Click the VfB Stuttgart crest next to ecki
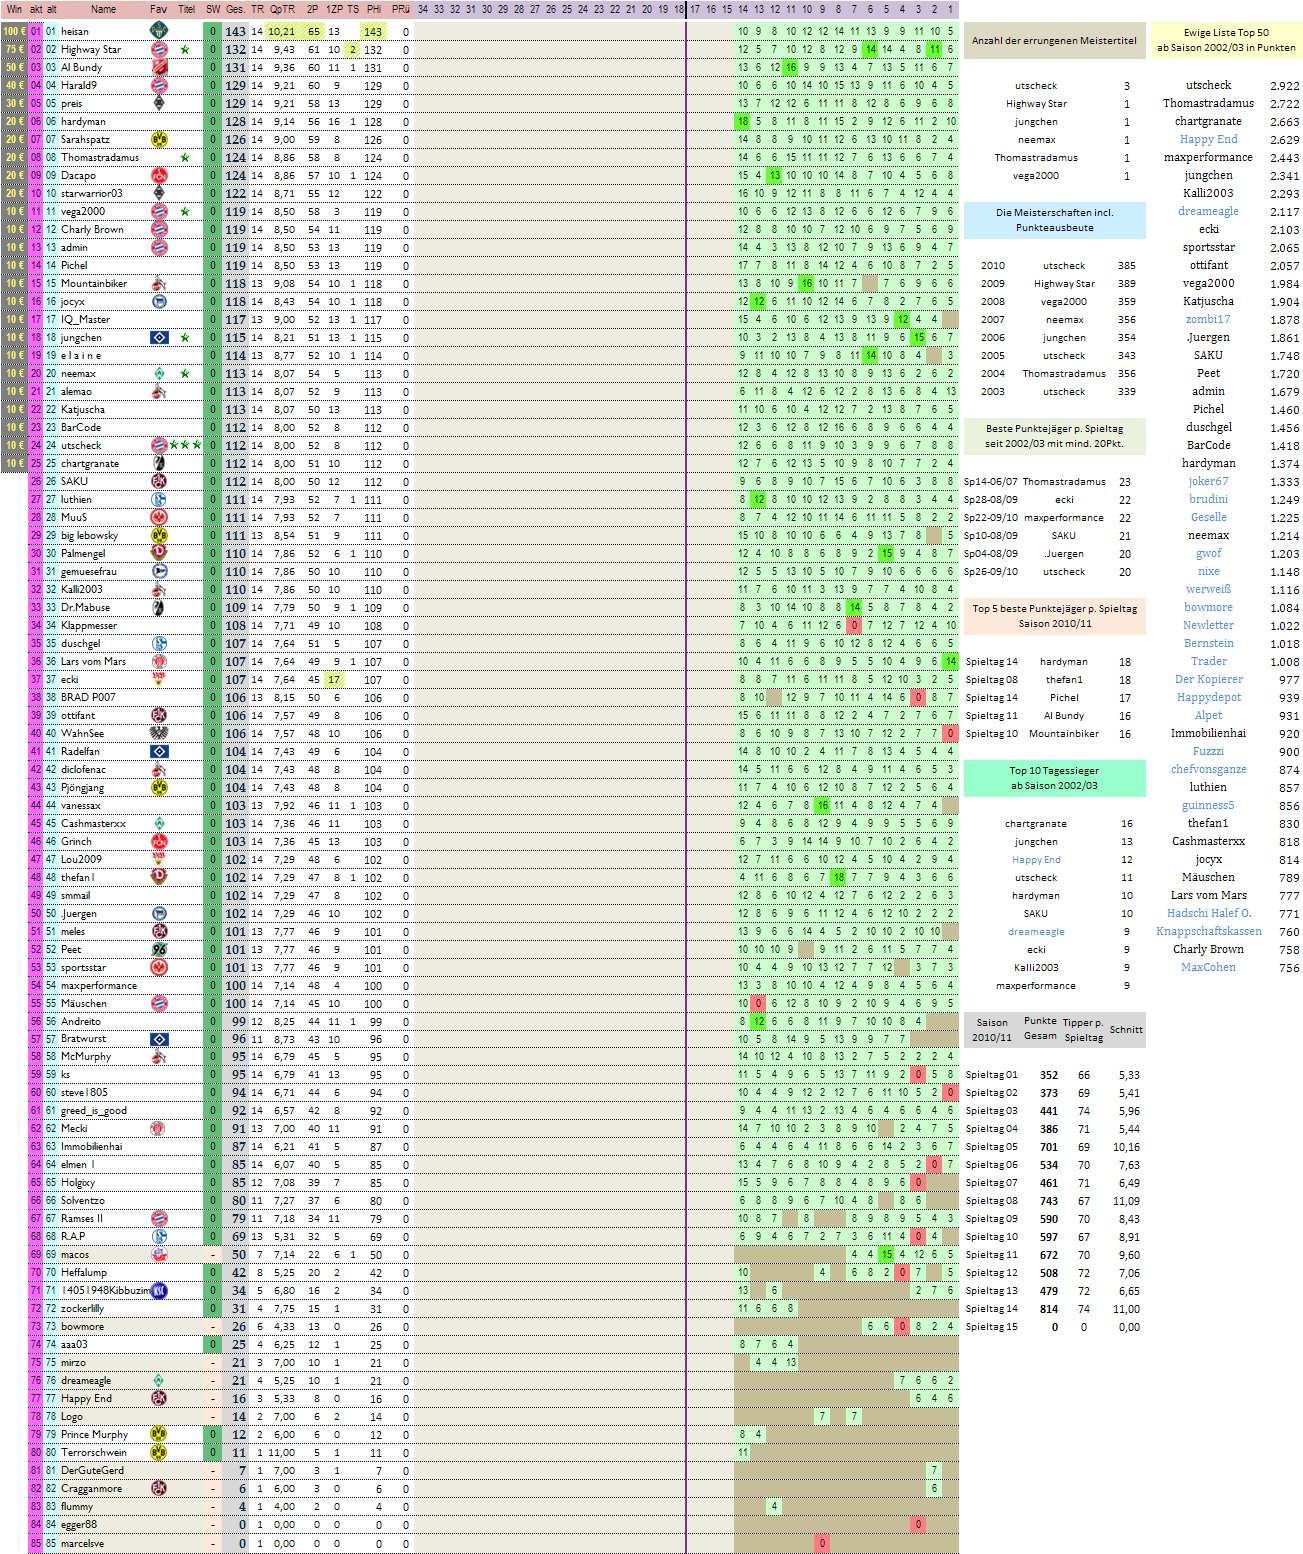Screen dimensions: 1303x1554 [x=158, y=680]
